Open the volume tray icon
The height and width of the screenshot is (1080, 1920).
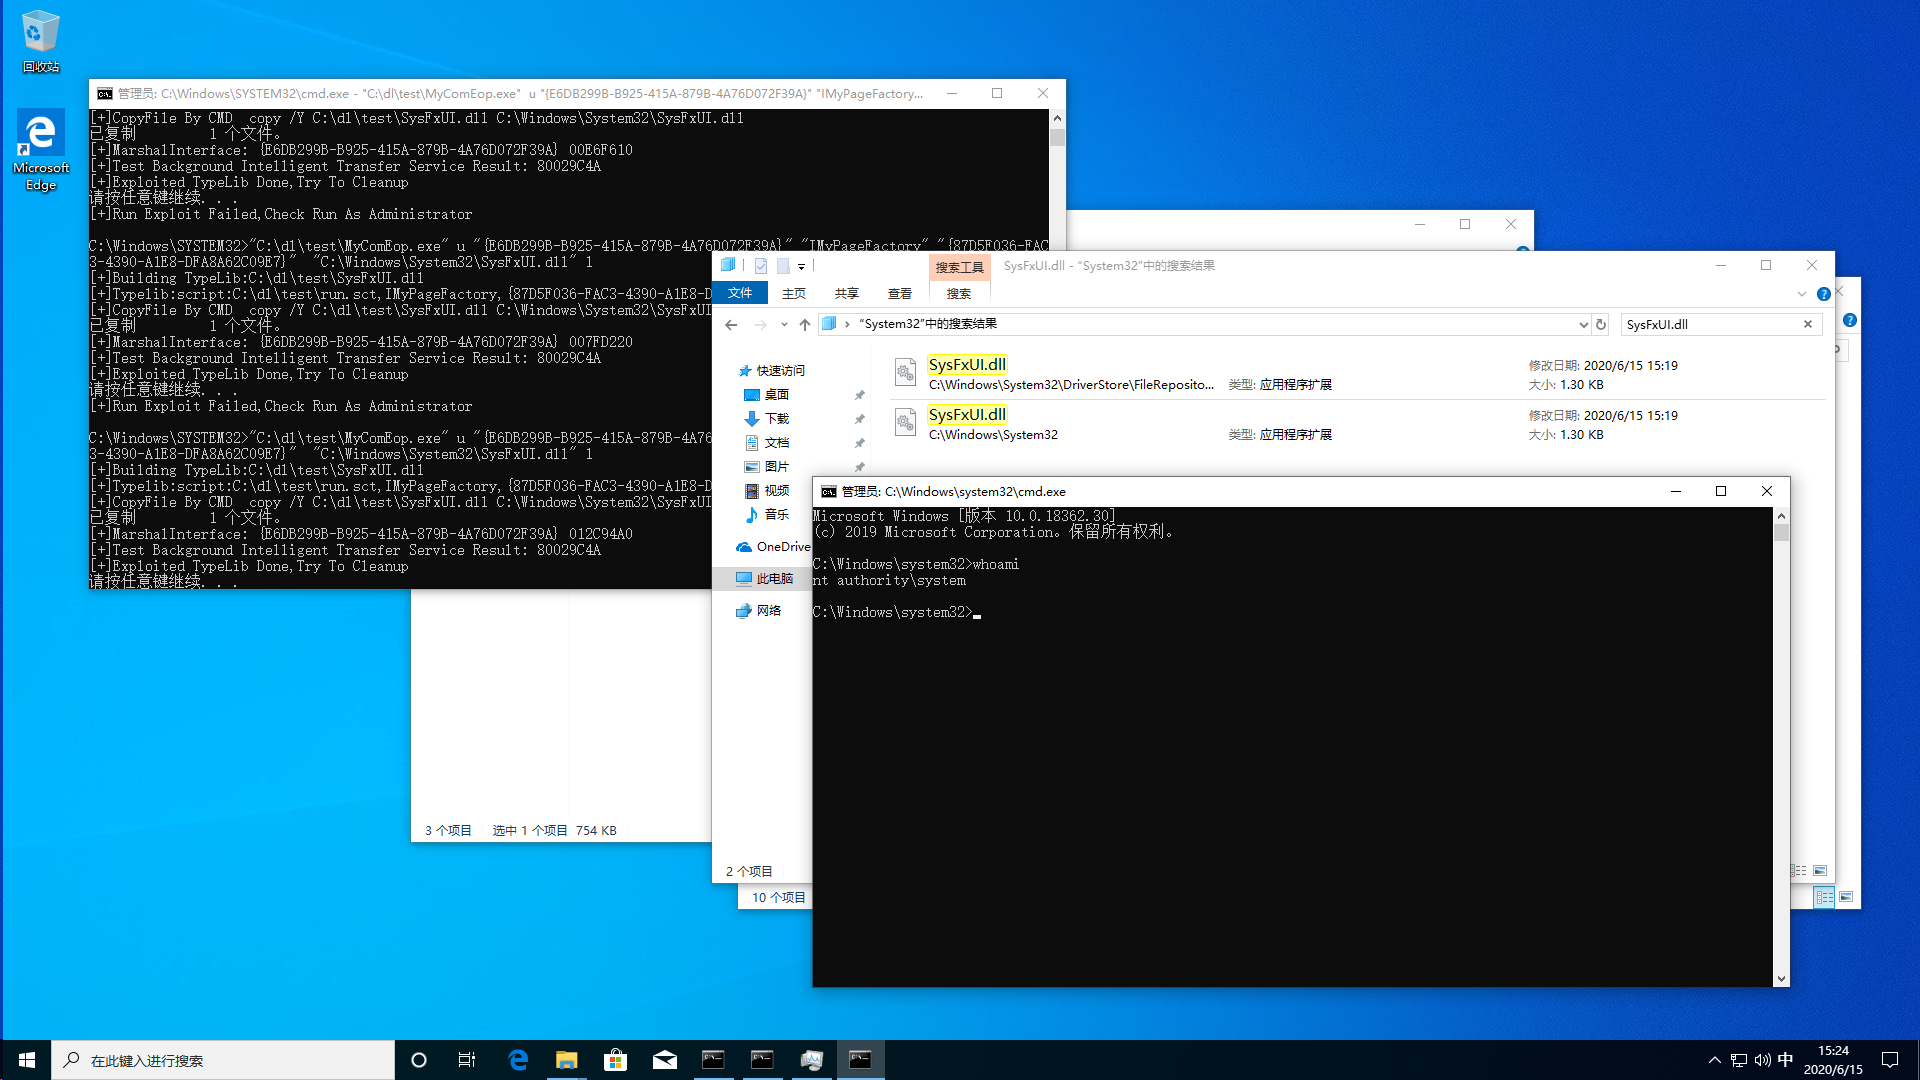click(x=1762, y=1060)
